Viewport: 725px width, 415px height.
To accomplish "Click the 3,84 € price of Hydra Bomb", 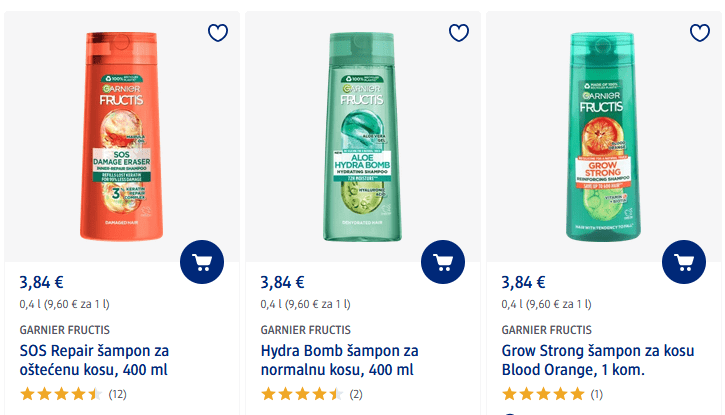I will pos(283,282).
